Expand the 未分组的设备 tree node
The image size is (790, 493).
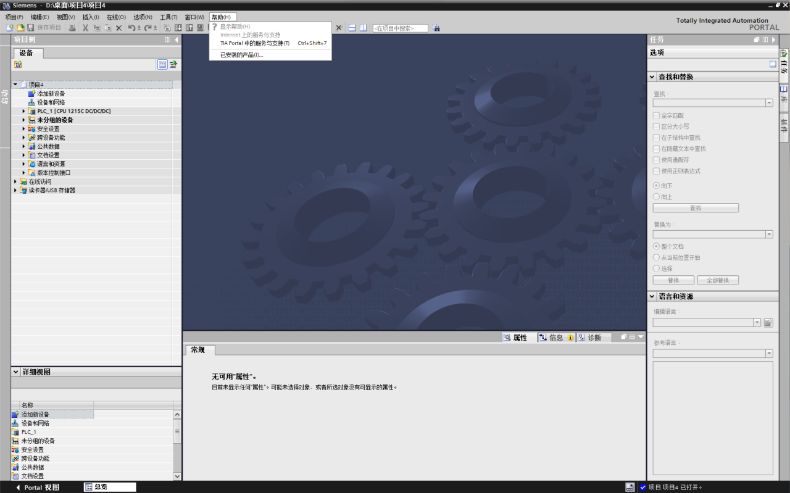pos(23,120)
